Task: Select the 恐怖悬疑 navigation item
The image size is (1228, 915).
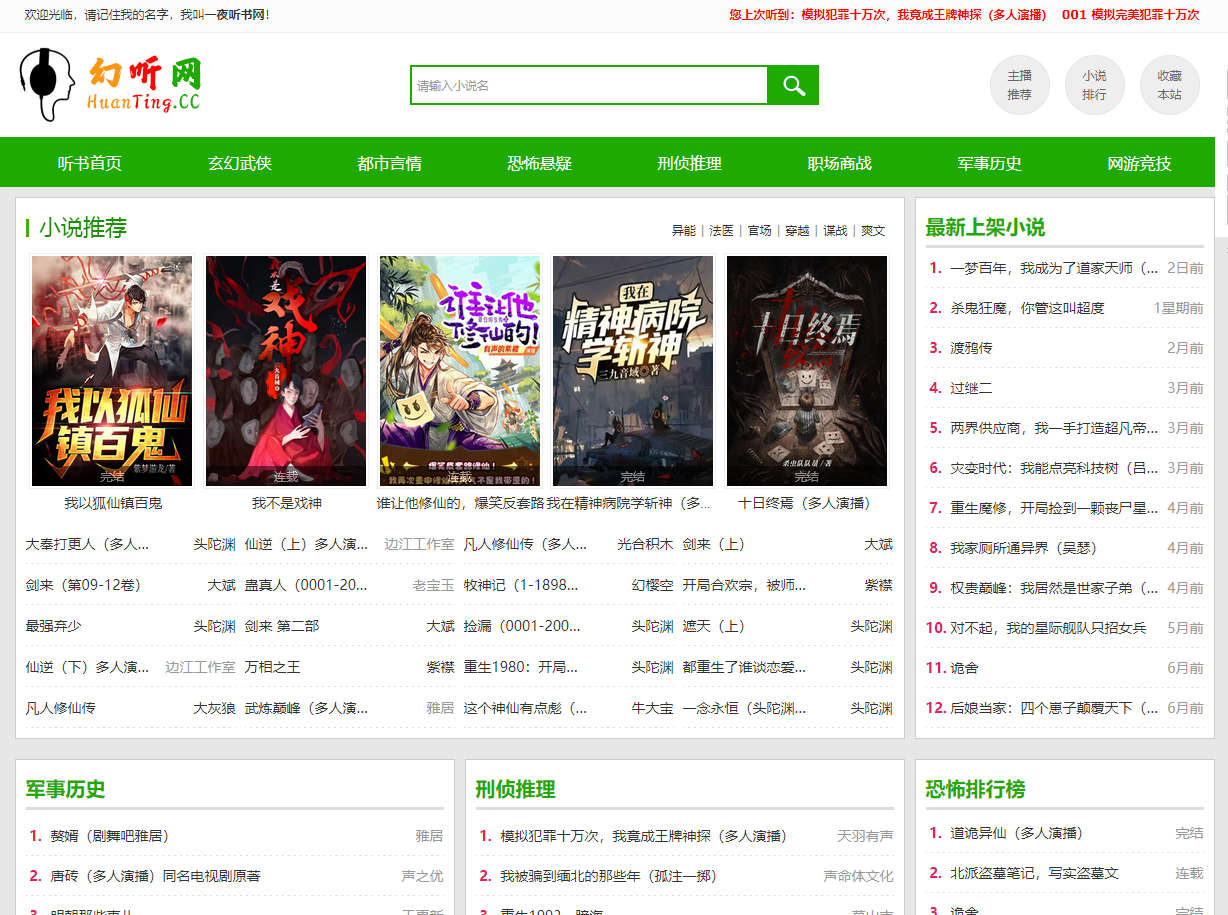Action: pyautogui.click(x=540, y=163)
